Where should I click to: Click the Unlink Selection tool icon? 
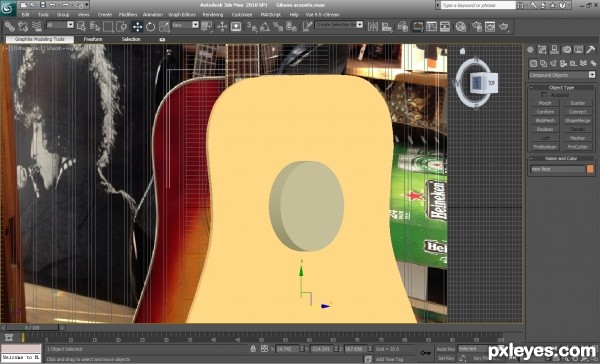point(23,26)
